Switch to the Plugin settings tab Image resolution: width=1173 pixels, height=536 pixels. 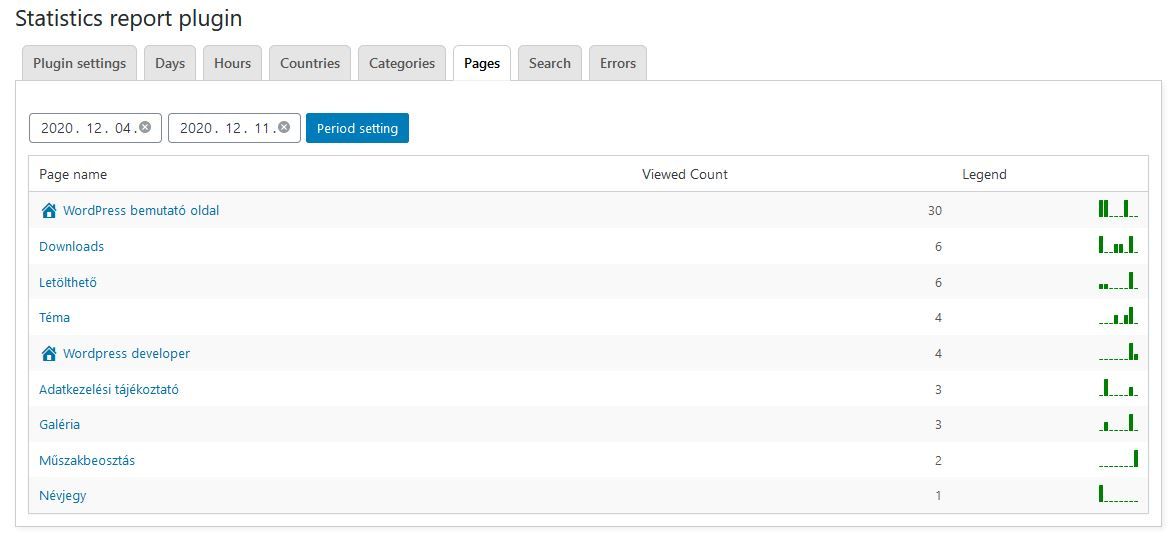[x=79, y=63]
